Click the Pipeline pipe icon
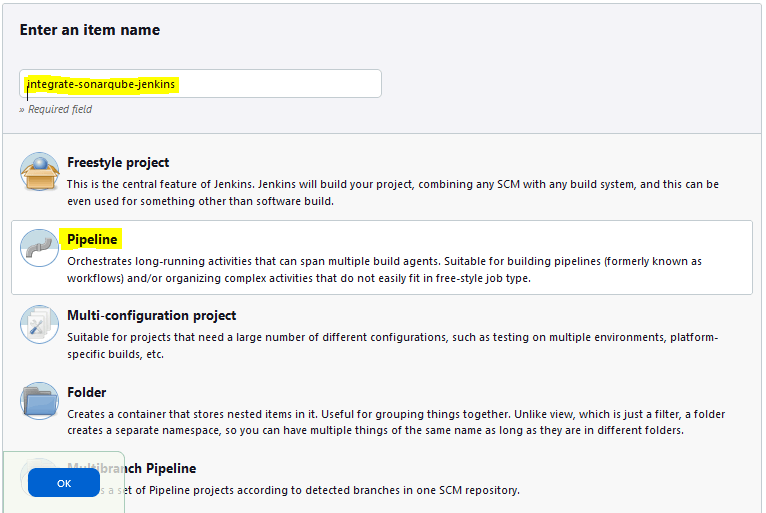Screen dimensions: 766x513 point(40,248)
